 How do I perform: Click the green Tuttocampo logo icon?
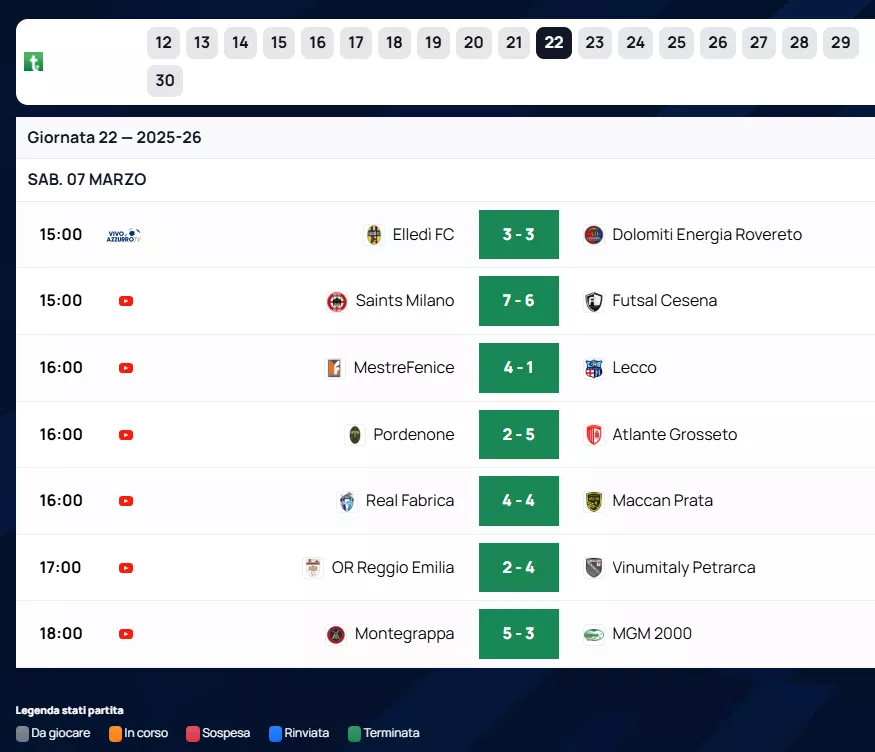pyautogui.click(x=34, y=62)
